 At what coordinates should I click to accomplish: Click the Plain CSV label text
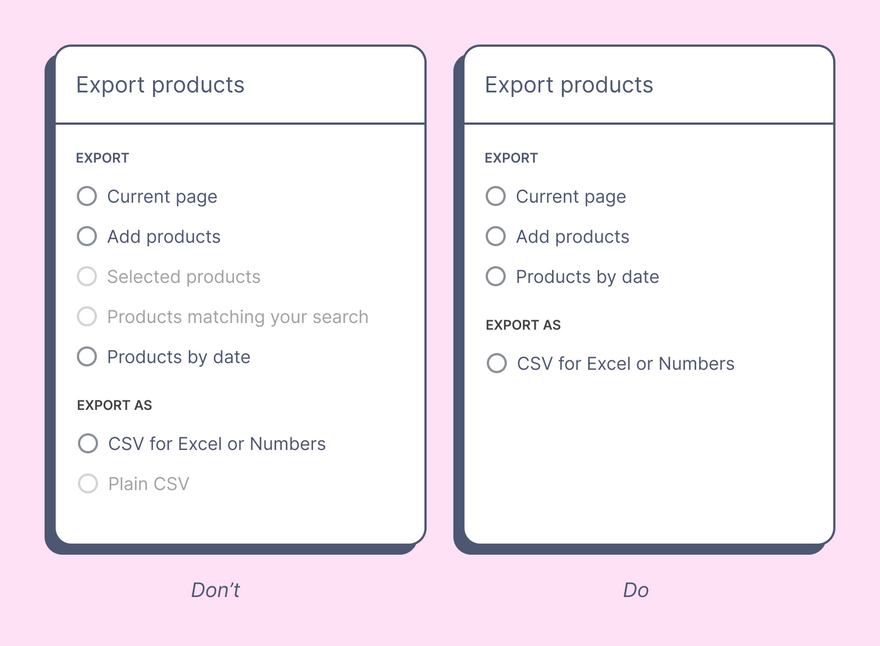click(149, 484)
